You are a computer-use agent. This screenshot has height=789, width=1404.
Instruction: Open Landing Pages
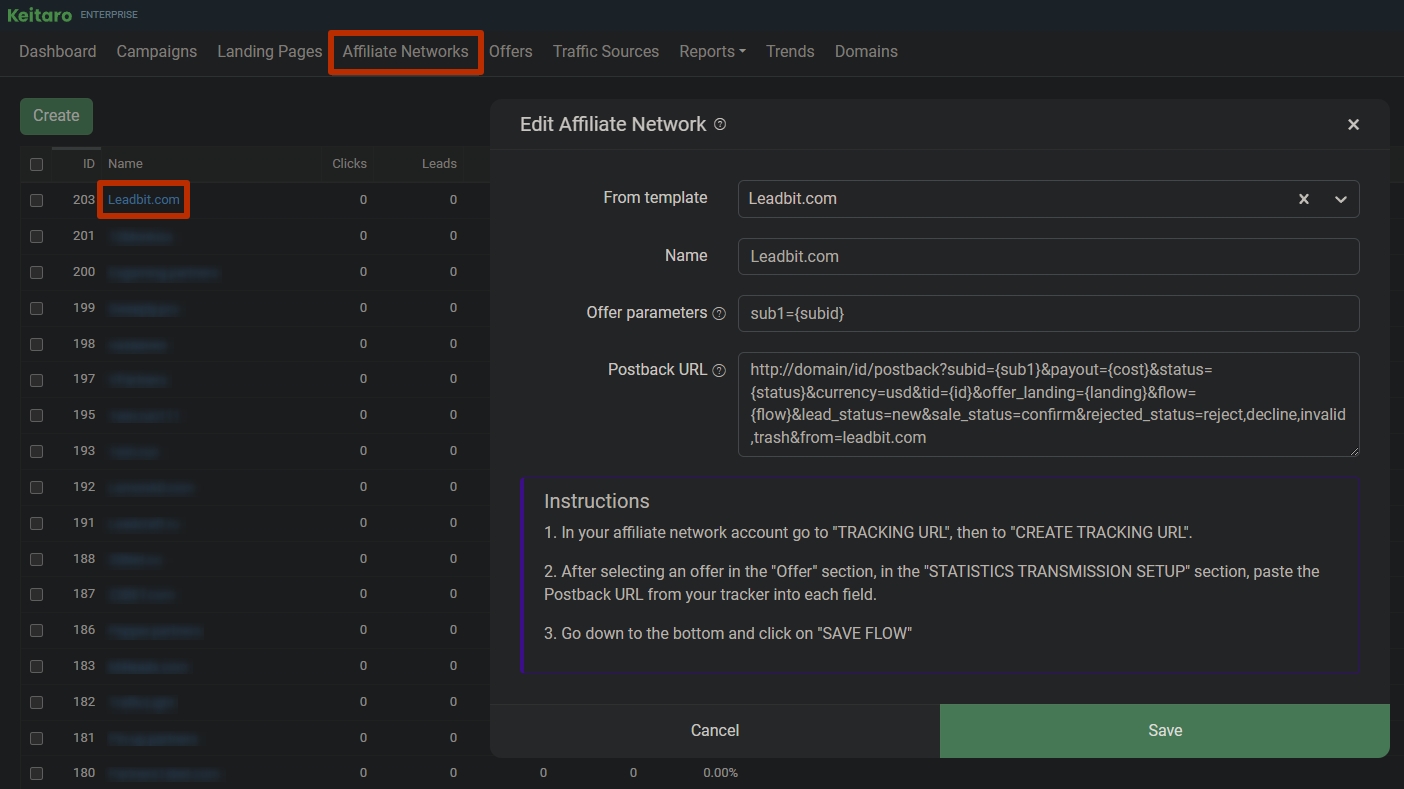(x=270, y=51)
